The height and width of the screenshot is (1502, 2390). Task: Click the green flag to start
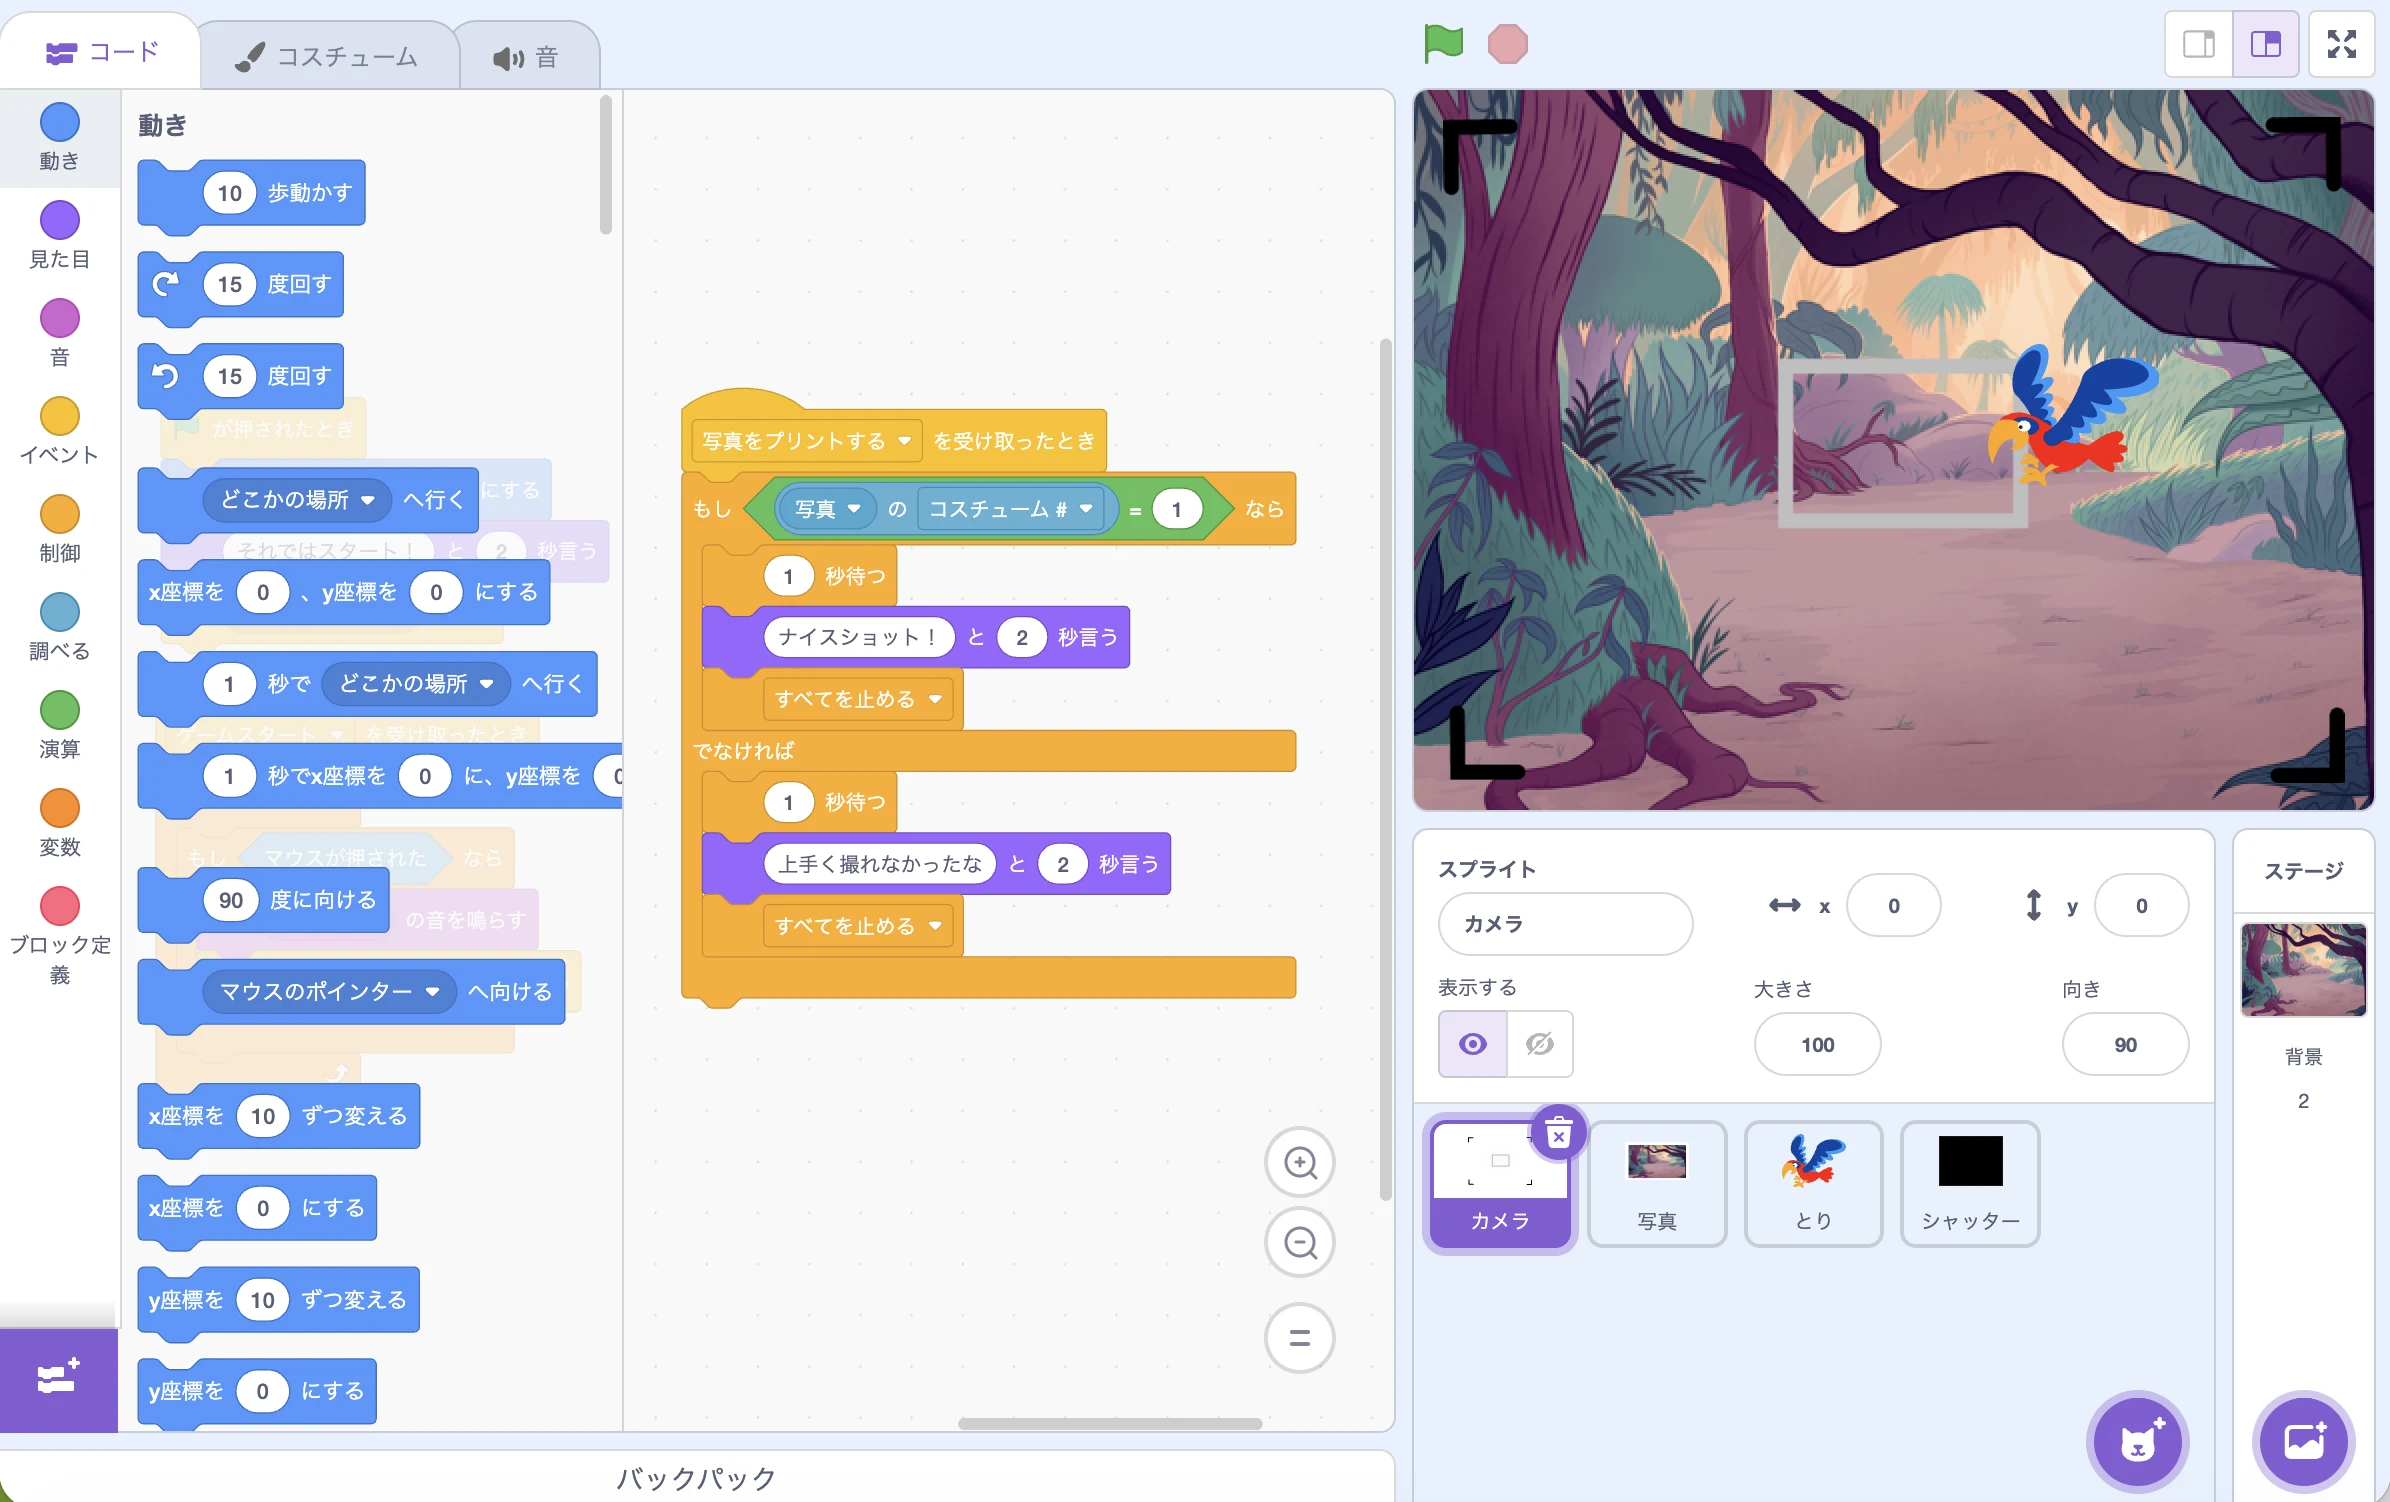(1443, 44)
